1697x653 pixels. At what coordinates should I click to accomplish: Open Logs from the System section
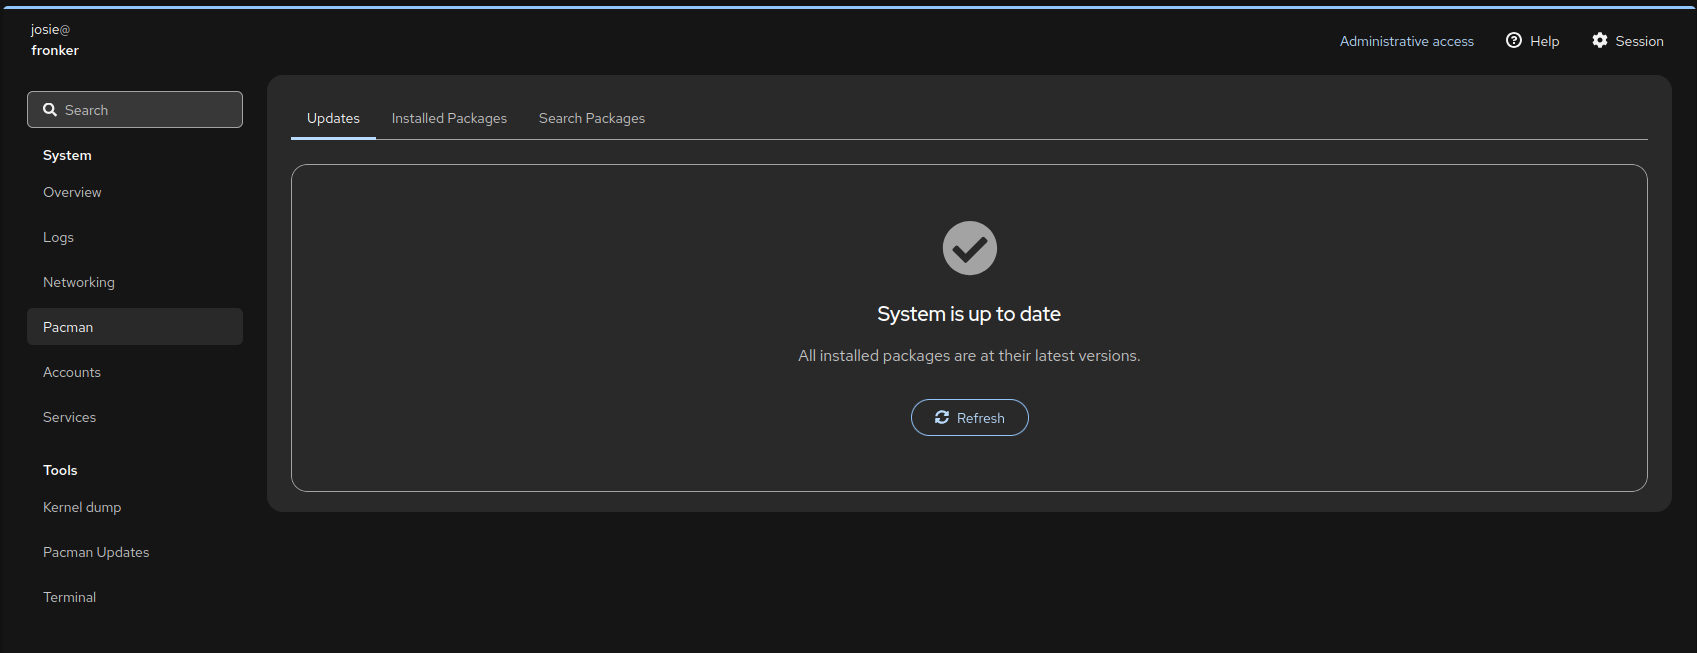[58, 237]
